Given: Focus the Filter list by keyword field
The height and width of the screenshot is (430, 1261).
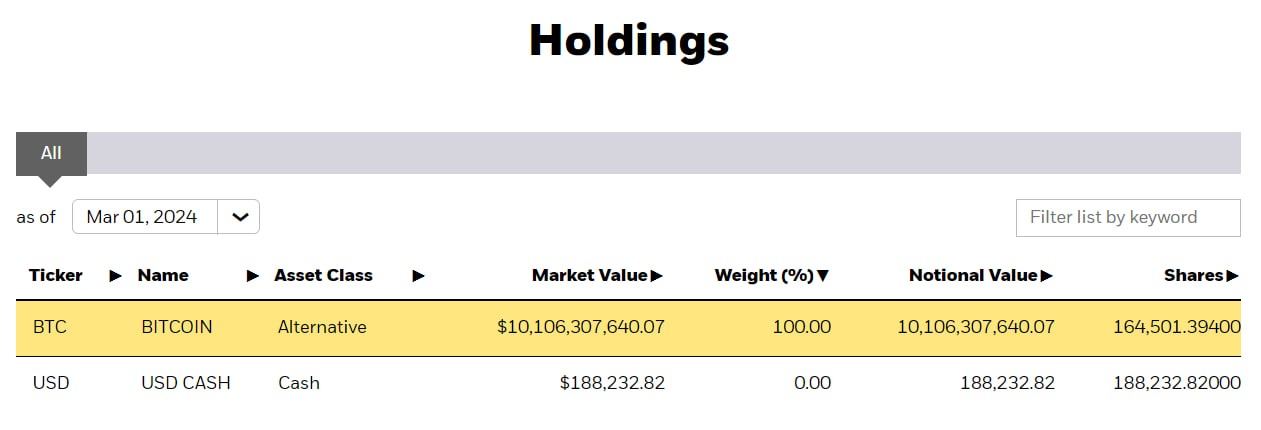Looking at the screenshot, I should 1128,218.
